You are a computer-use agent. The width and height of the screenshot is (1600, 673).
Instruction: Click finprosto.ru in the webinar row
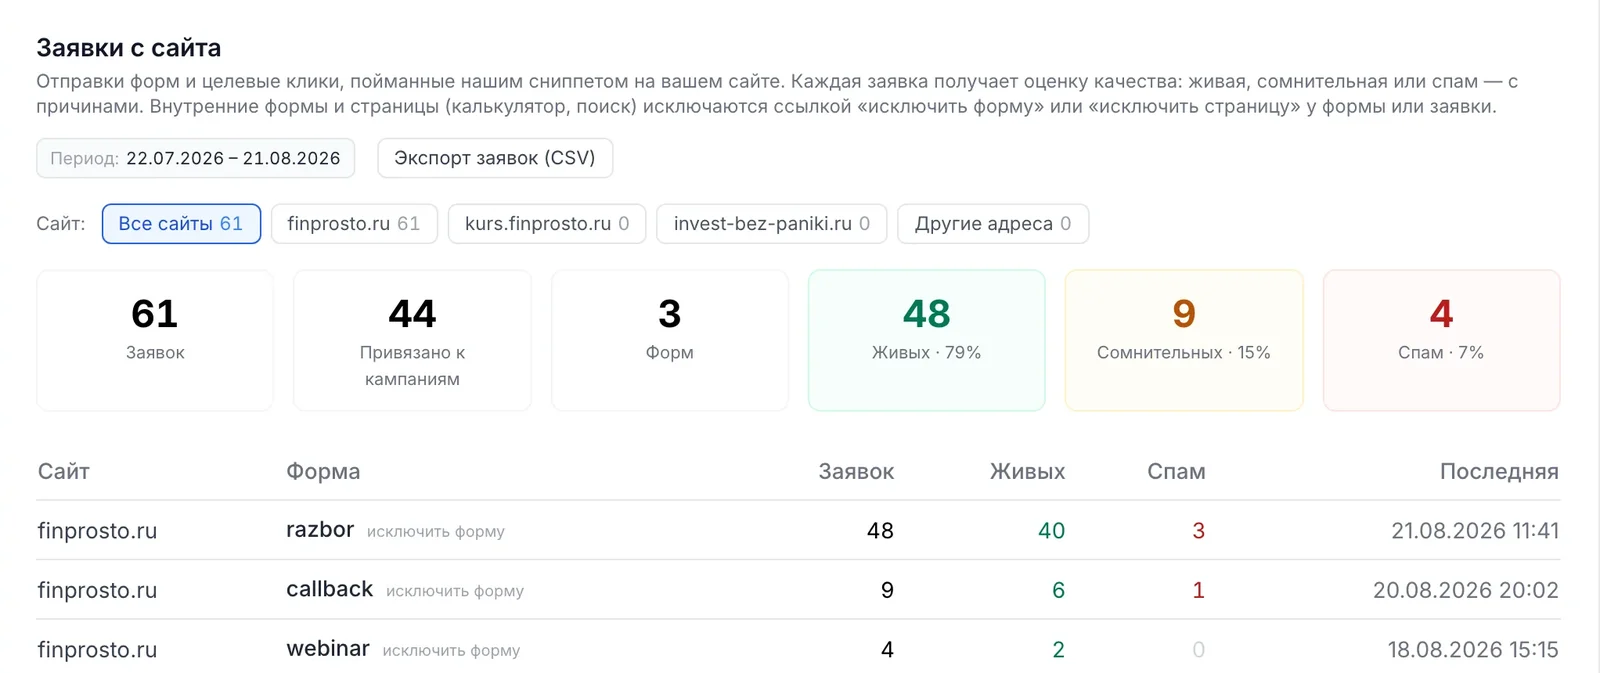pos(97,650)
